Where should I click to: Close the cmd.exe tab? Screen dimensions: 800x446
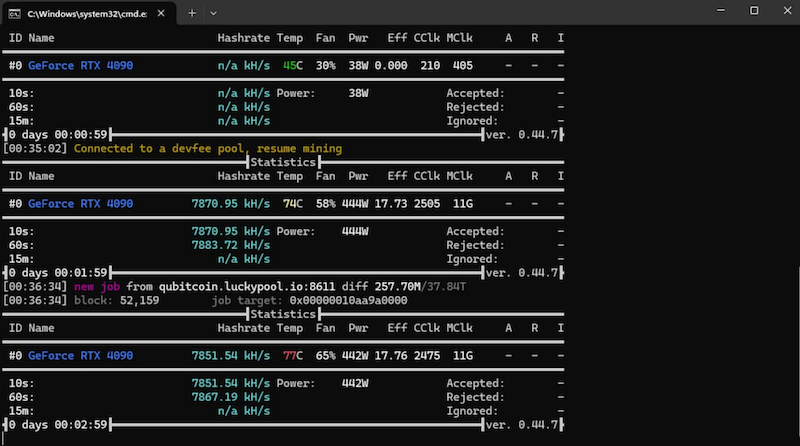[161, 13]
